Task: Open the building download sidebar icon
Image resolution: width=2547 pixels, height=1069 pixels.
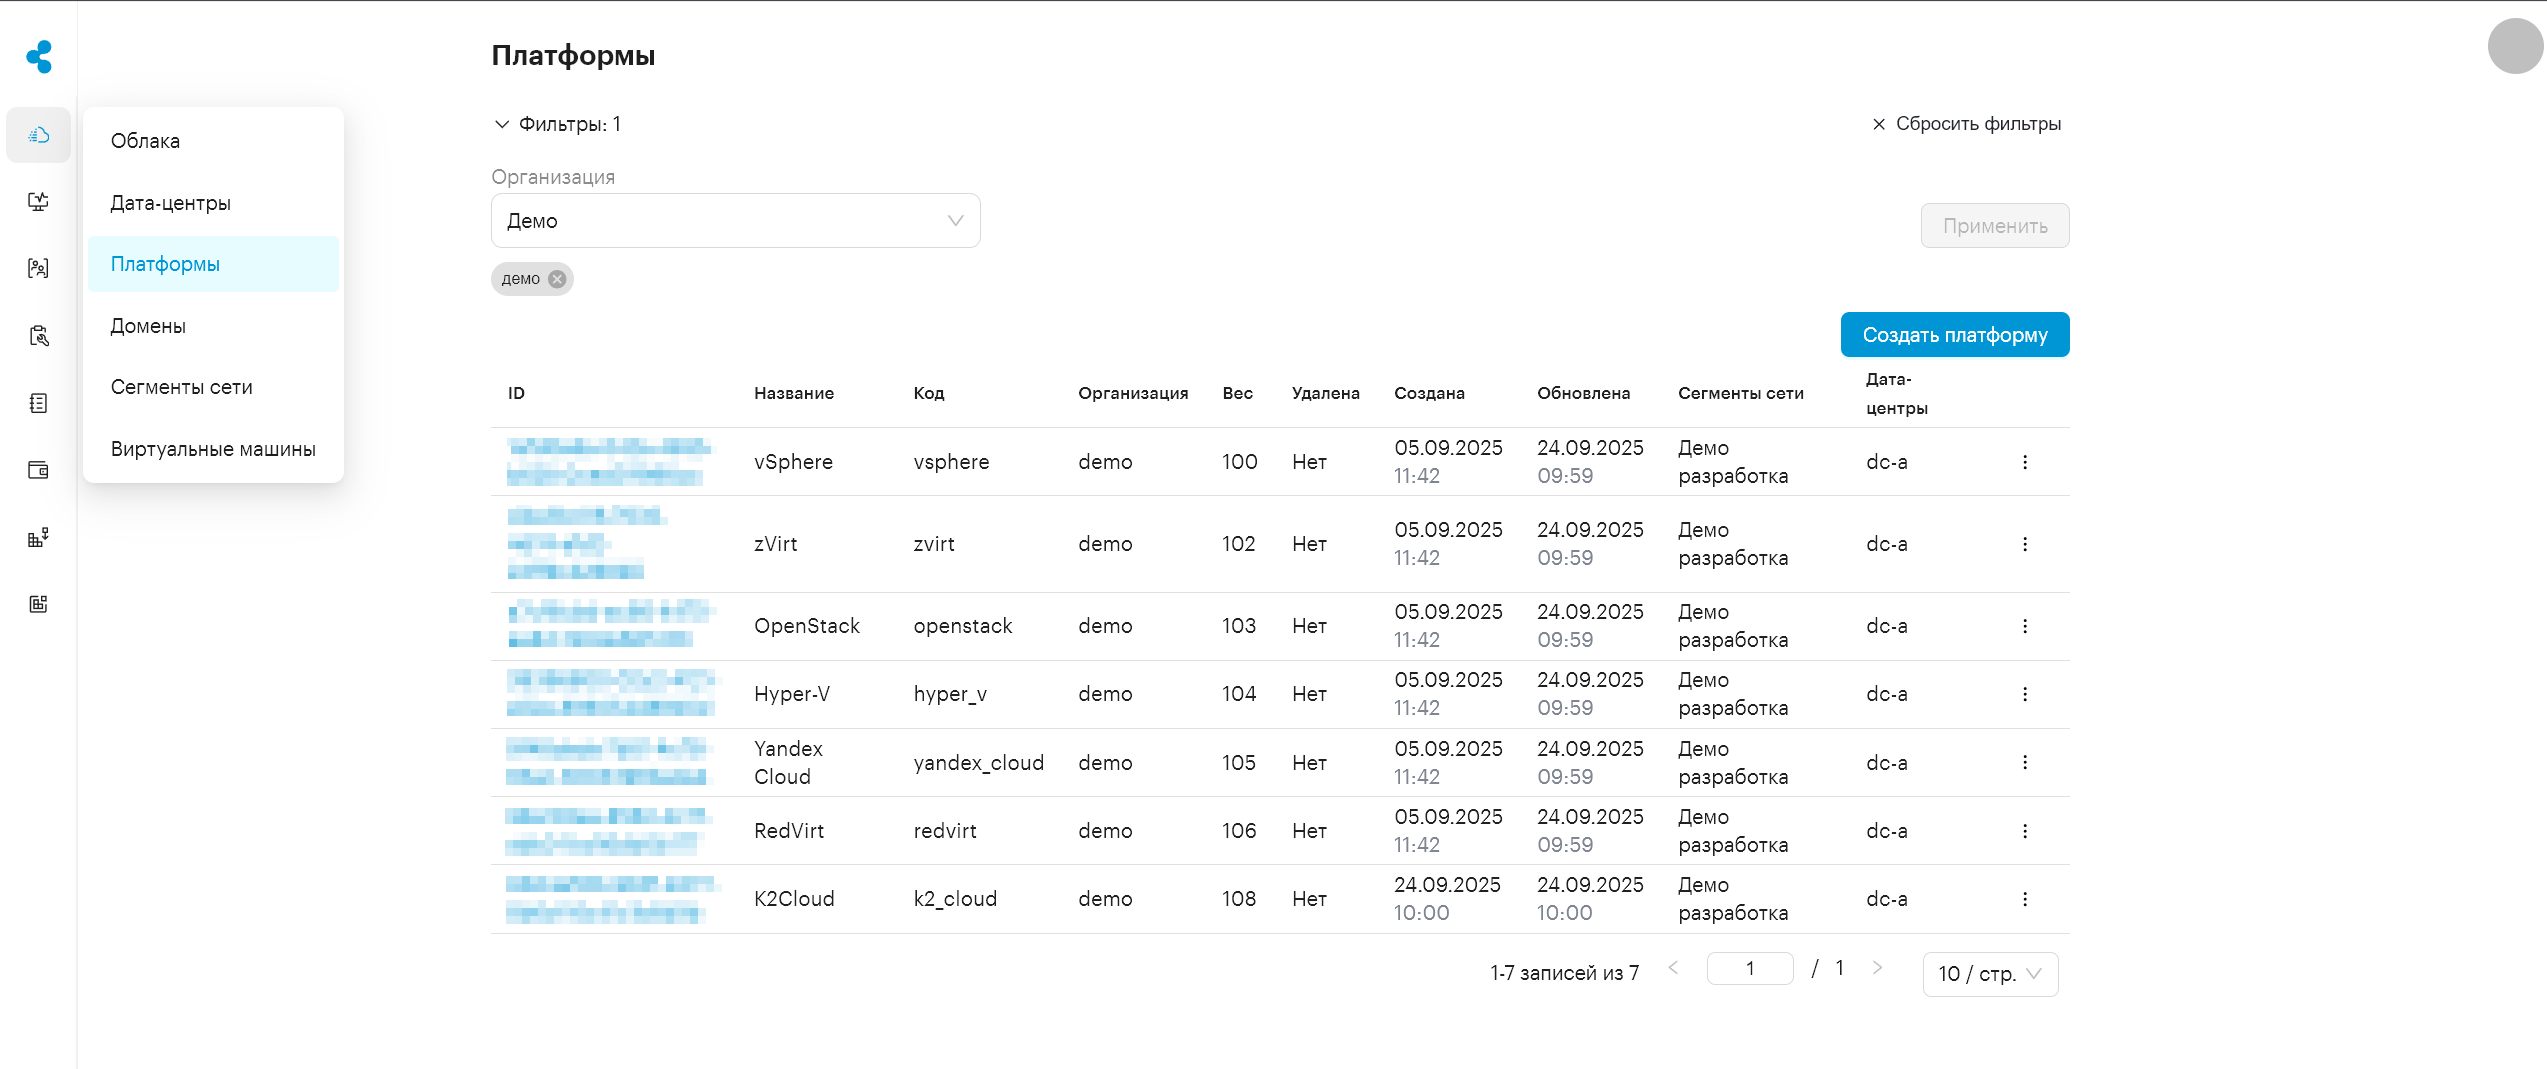Action: tap(38, 538)
